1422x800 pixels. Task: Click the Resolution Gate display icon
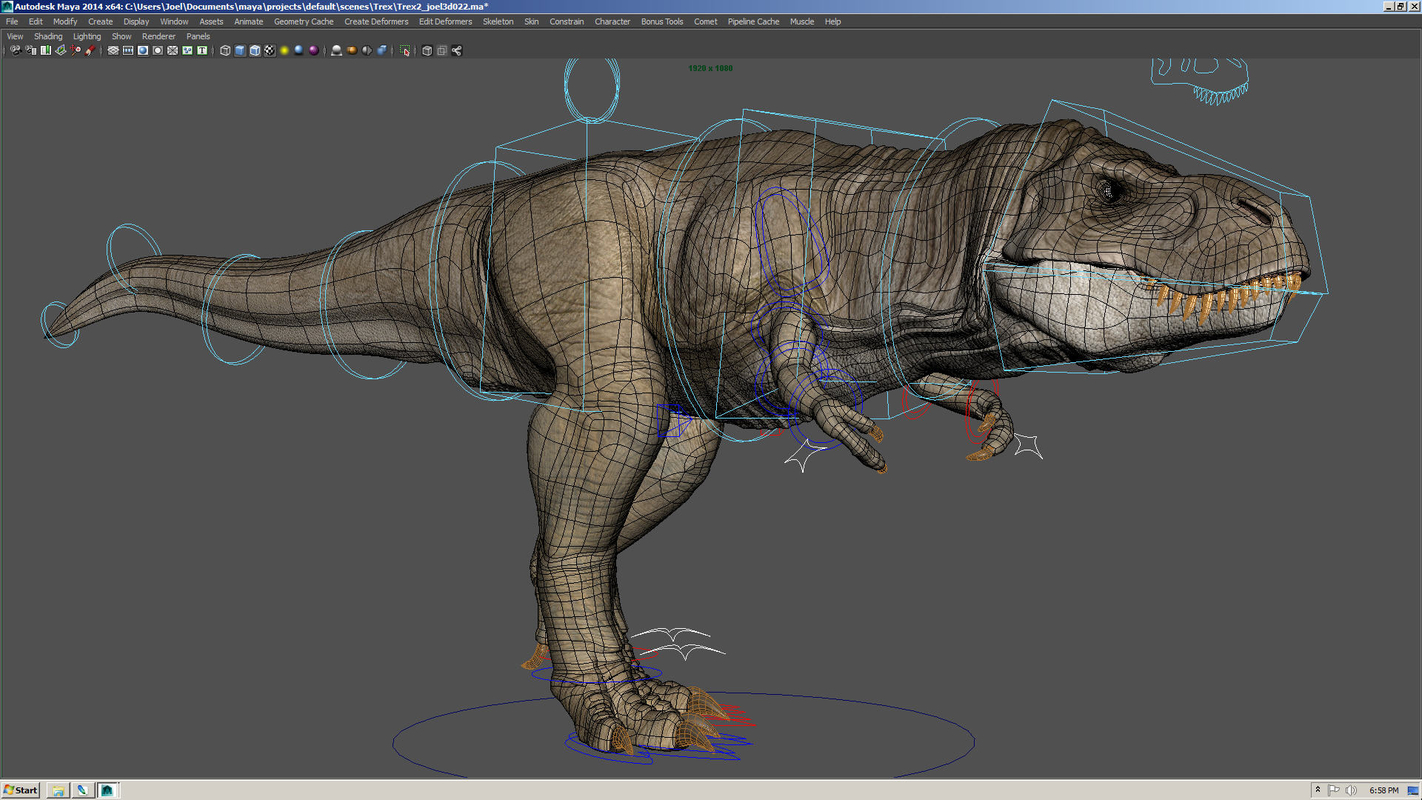(142, 50)
